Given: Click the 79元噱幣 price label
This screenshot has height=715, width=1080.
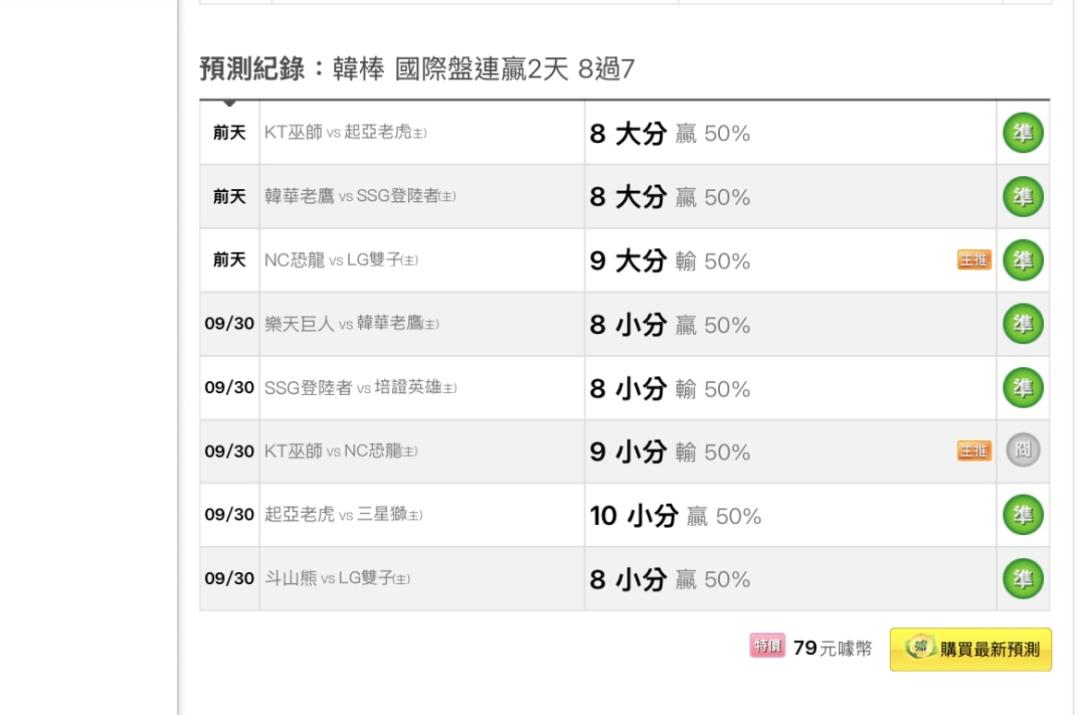Looking at the screenshot, I should tap(831, 649).
